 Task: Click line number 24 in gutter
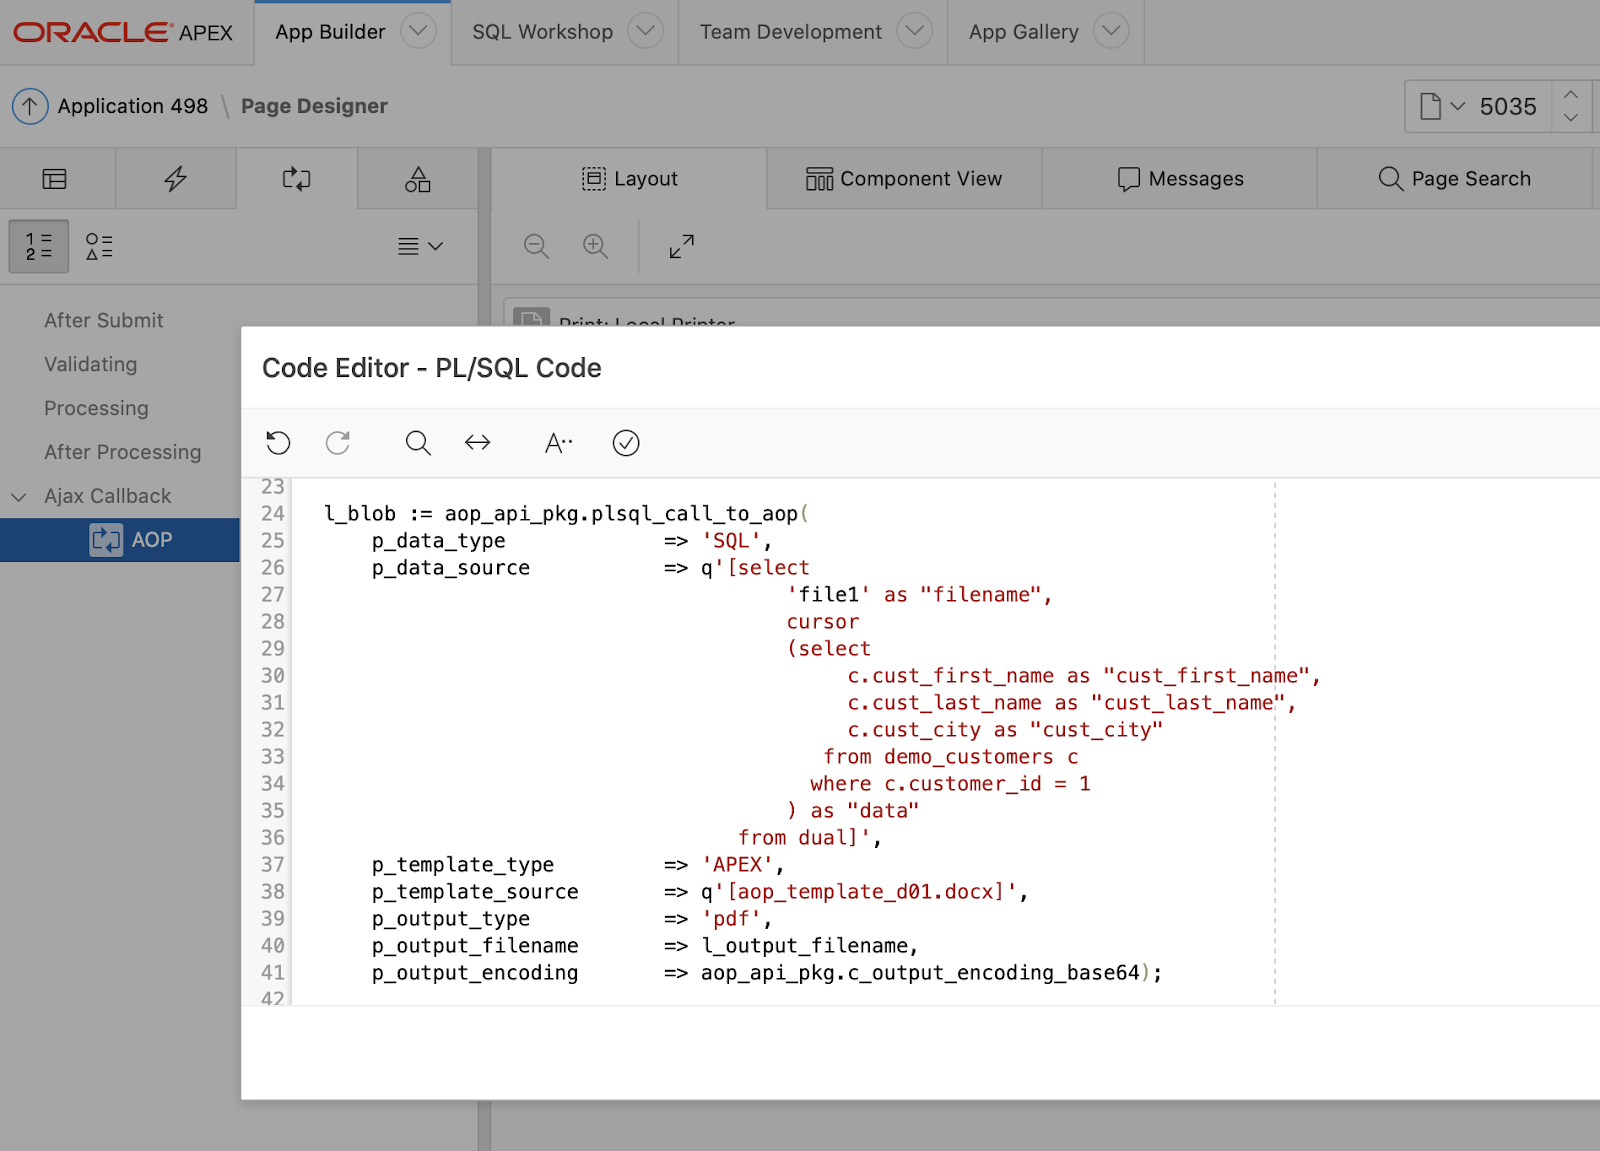[273, 513]
